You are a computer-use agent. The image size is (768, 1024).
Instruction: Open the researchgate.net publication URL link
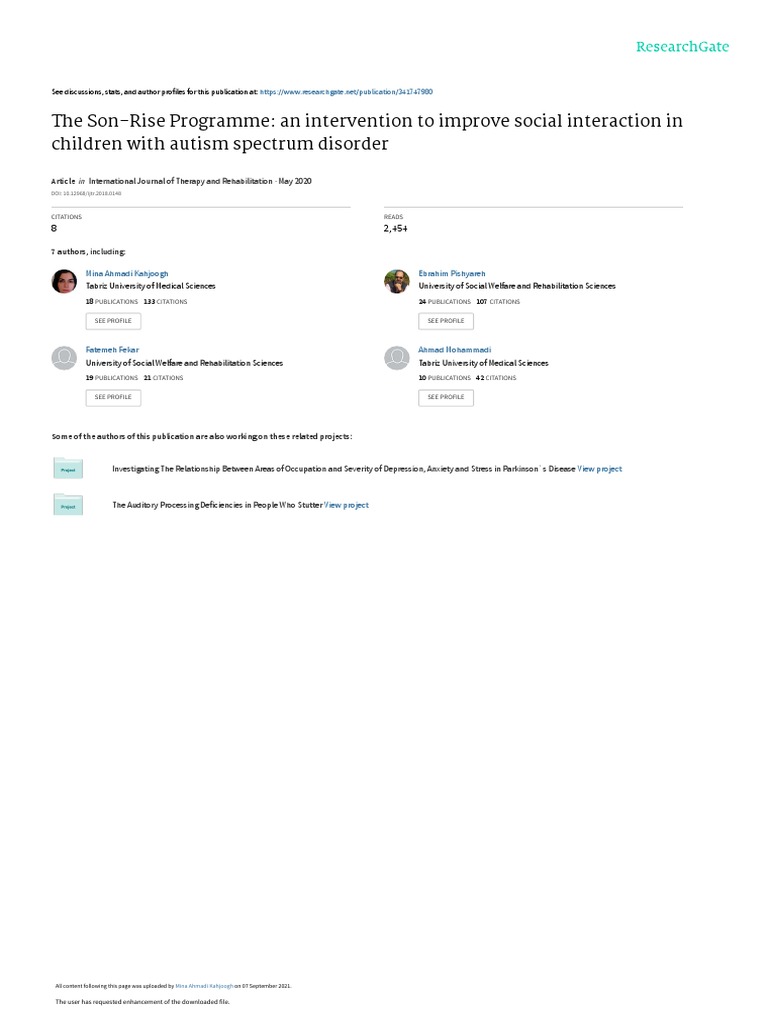click(346, 91)
